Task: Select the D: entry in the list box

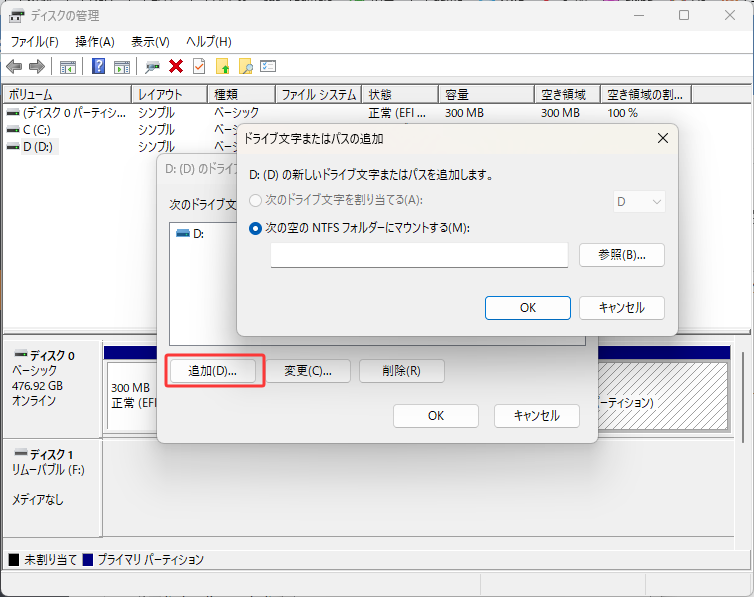Action: pyautogui.click(x=190, y=234)
